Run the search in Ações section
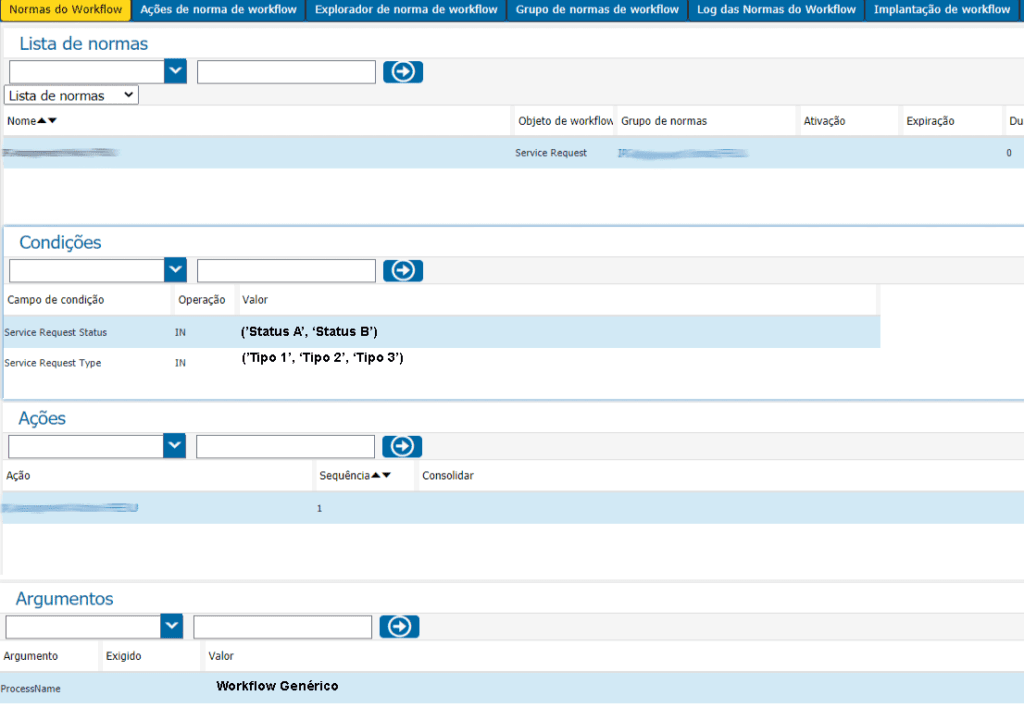 pos(402,446)
